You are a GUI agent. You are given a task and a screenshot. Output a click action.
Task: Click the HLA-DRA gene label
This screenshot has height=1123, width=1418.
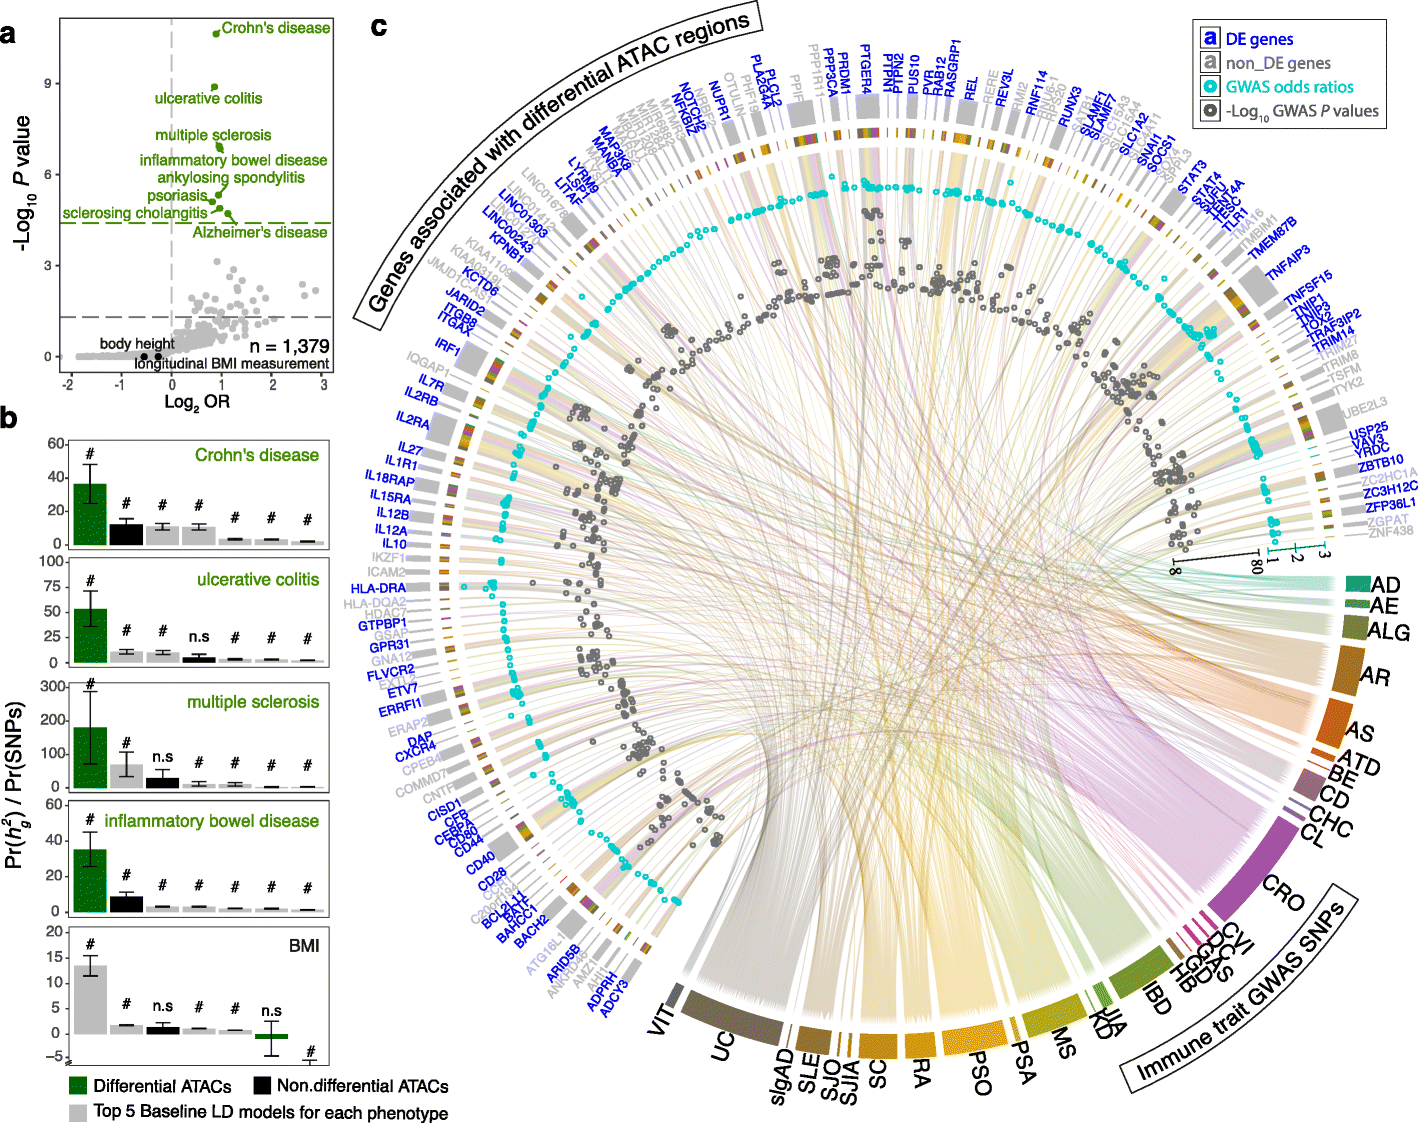click(x=378, y=588)
